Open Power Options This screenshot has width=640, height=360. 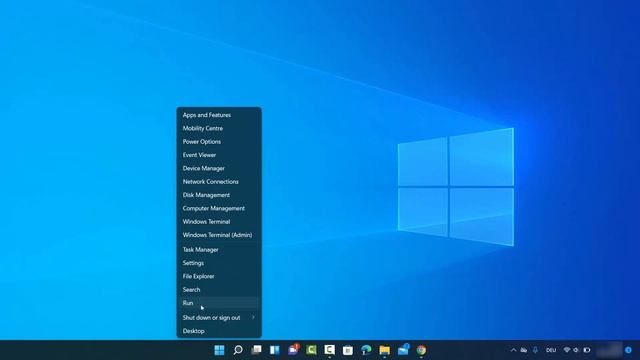(219, 142)
